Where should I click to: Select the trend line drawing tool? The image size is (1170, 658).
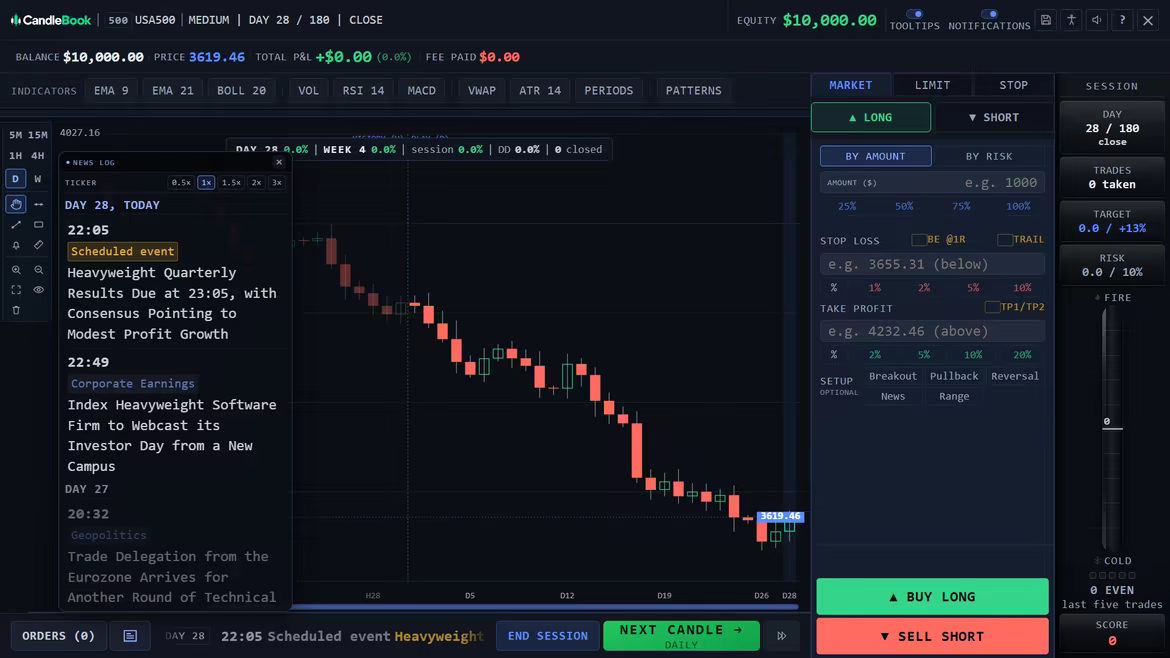pos(16,225)
